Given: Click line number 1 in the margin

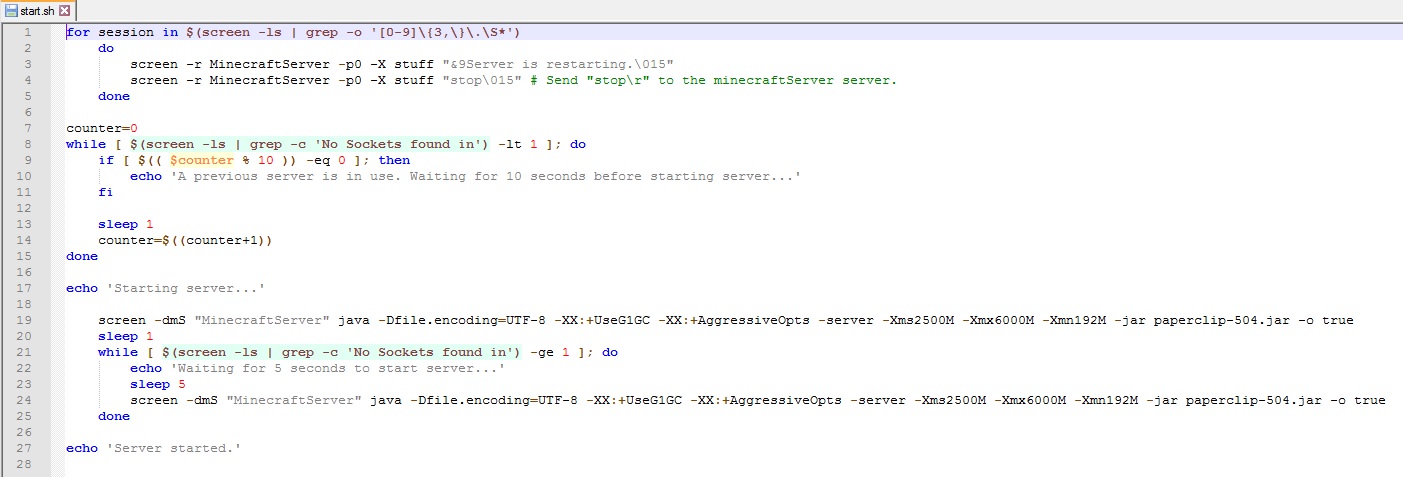Looking at the screenshot, I should tap(28, 32).
